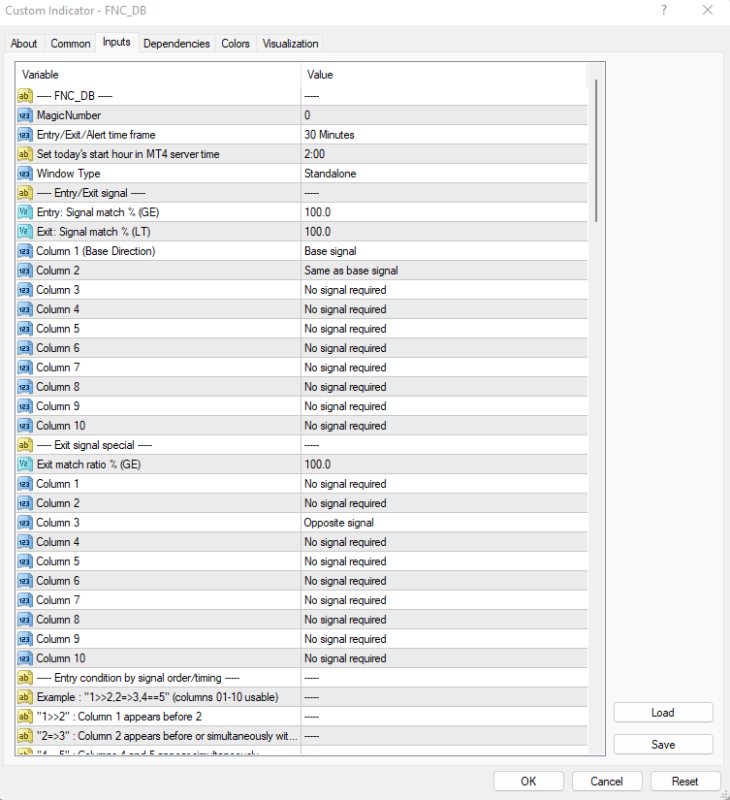
Task: Open the About tab
Action: click(24, 44)
